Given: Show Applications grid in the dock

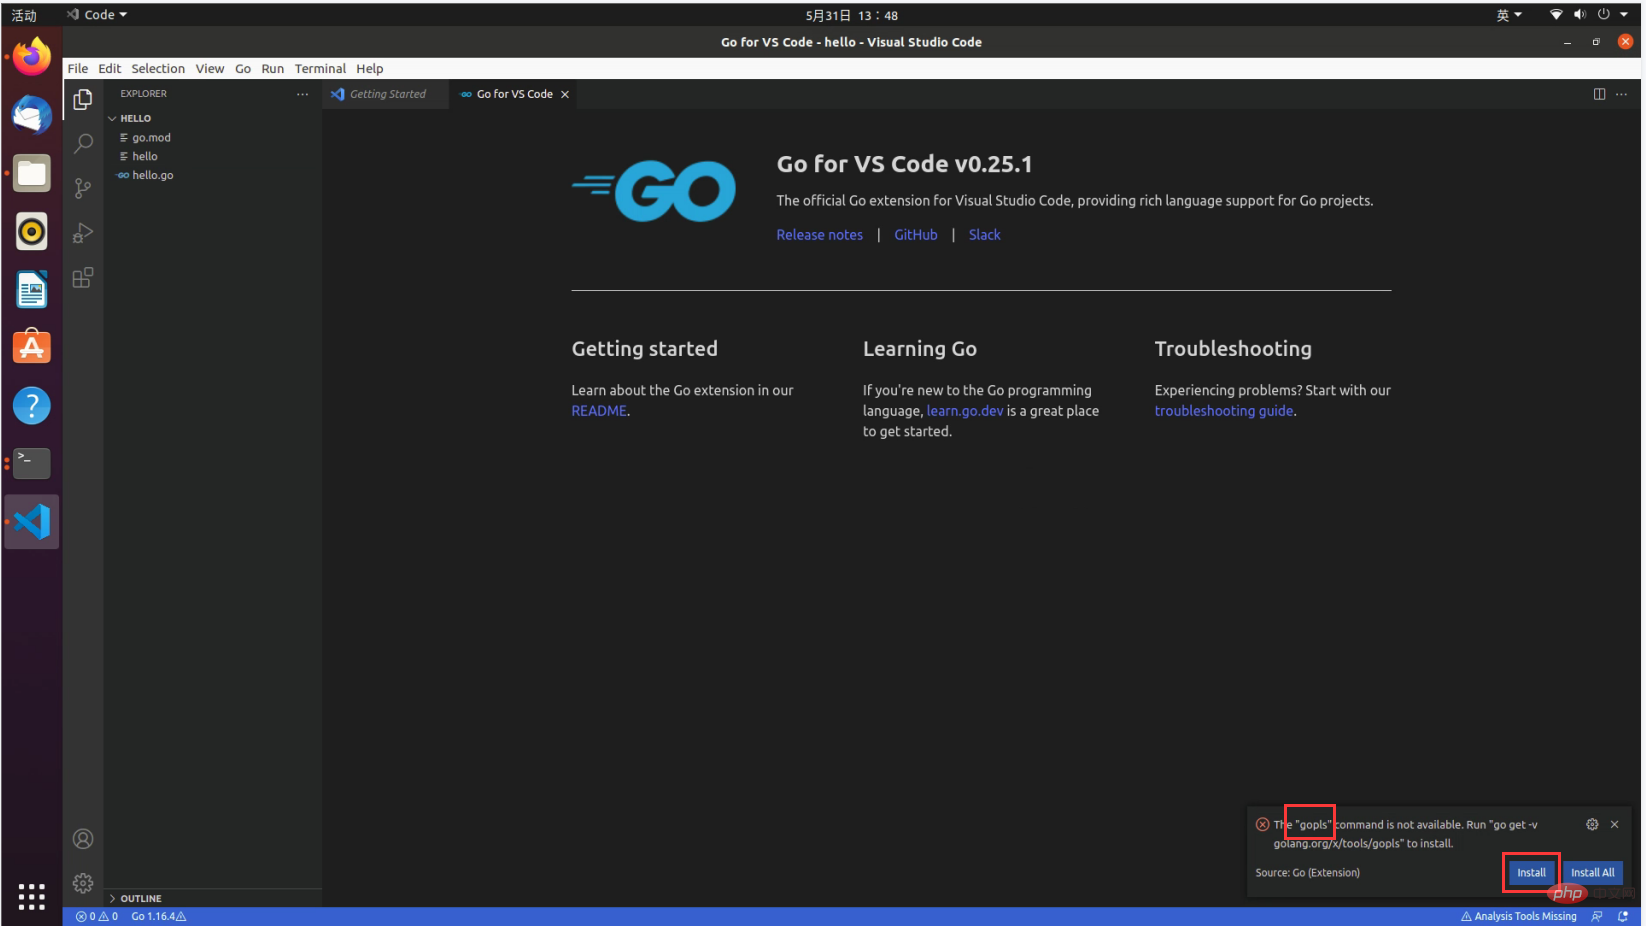Looking at the screenshot, I should (x=32, y=896).
